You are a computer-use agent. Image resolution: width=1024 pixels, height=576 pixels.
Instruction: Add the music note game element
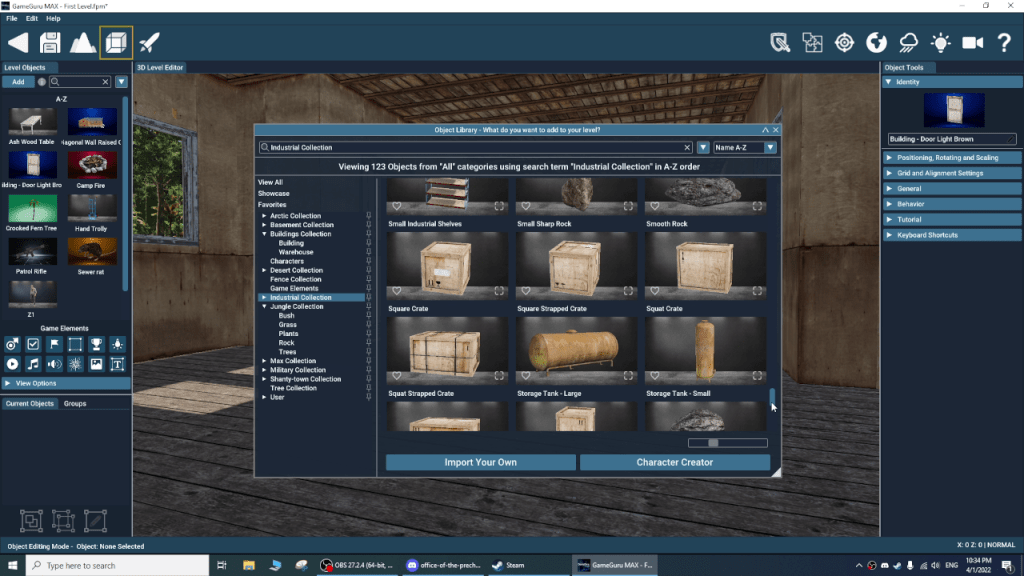click(33, 364)
